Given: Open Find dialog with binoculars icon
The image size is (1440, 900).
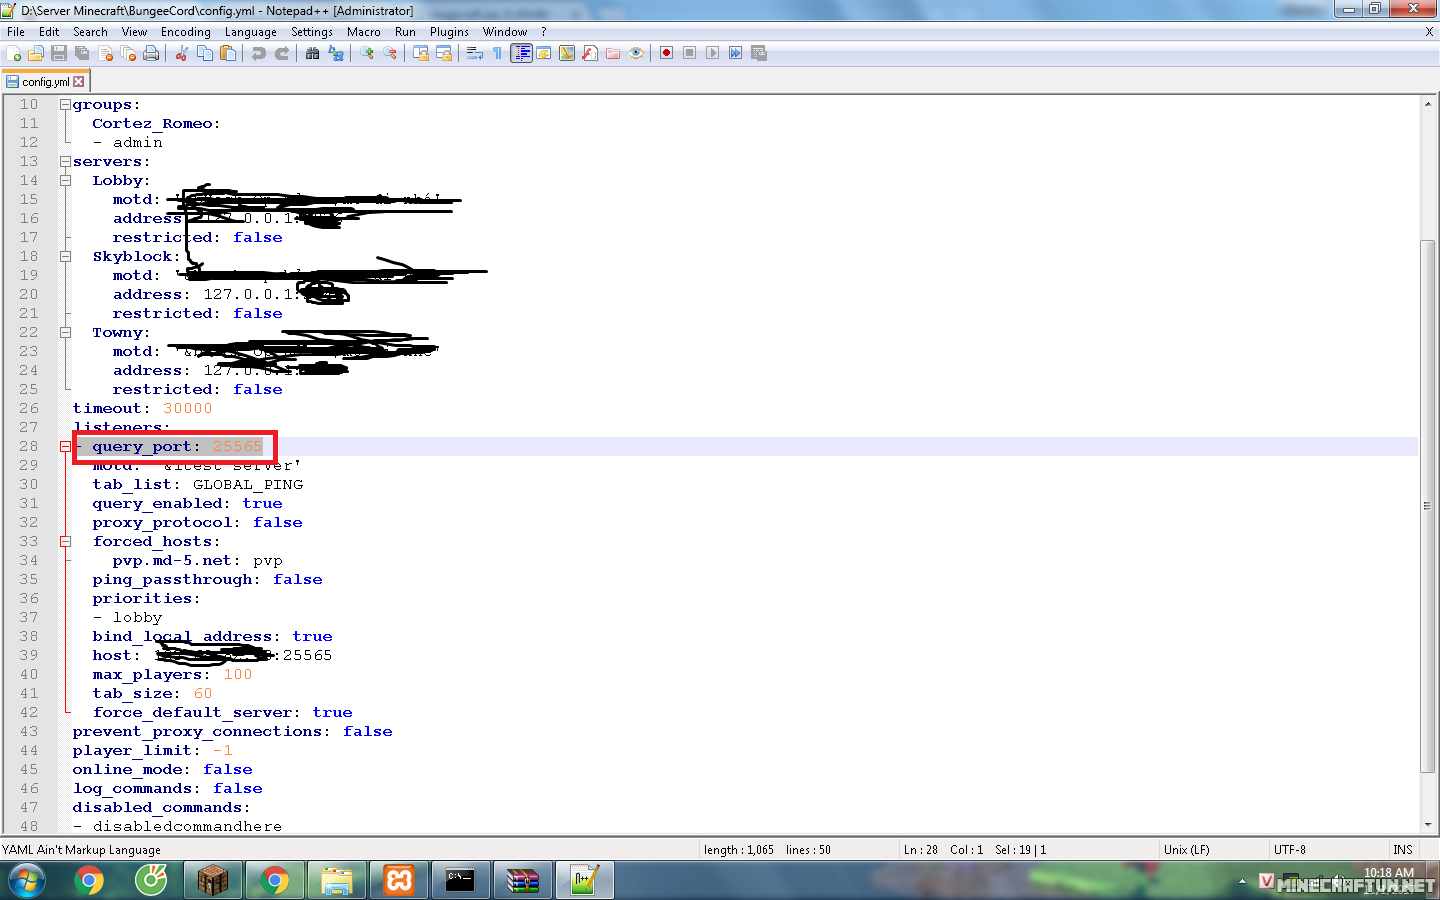Looking at the screenshot, I should [x=313, y=53].
